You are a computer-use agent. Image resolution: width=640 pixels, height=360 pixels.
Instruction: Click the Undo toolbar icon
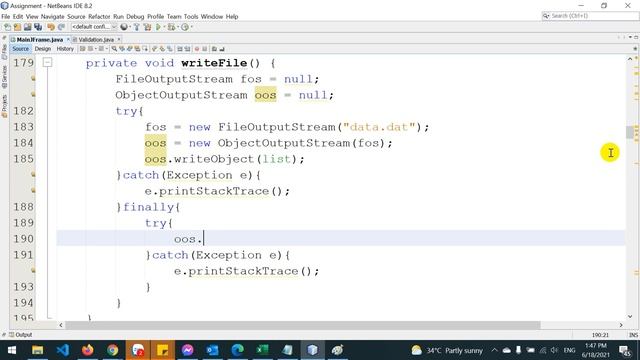(x=51, y=27)
